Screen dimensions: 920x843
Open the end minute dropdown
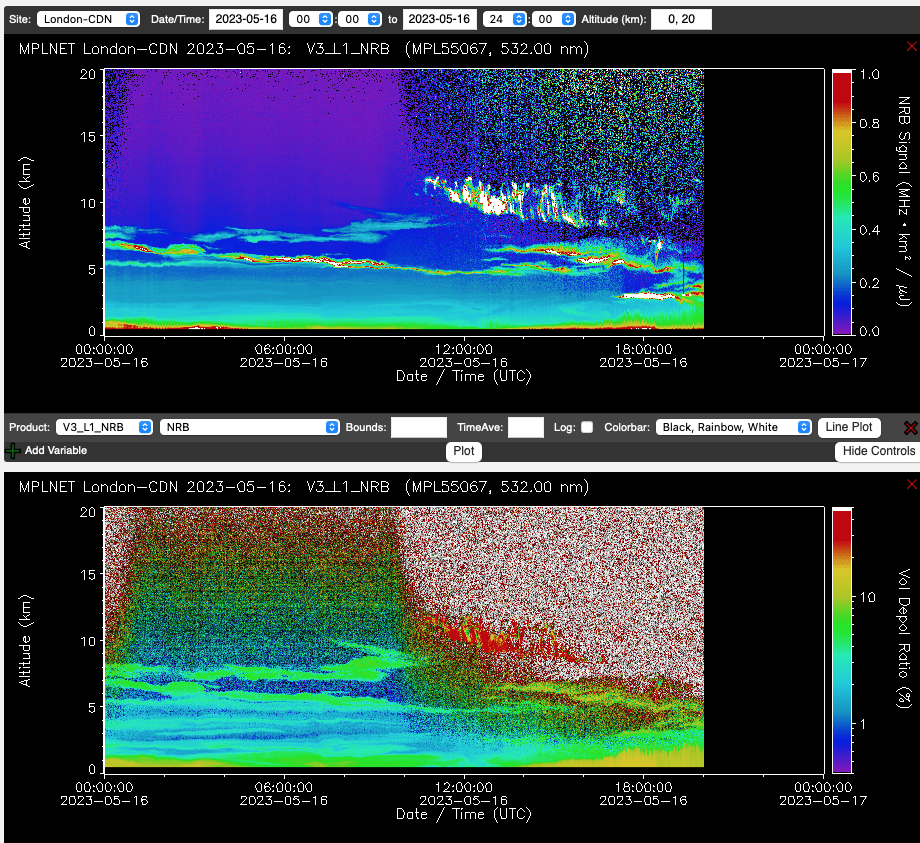click(553, 19)
